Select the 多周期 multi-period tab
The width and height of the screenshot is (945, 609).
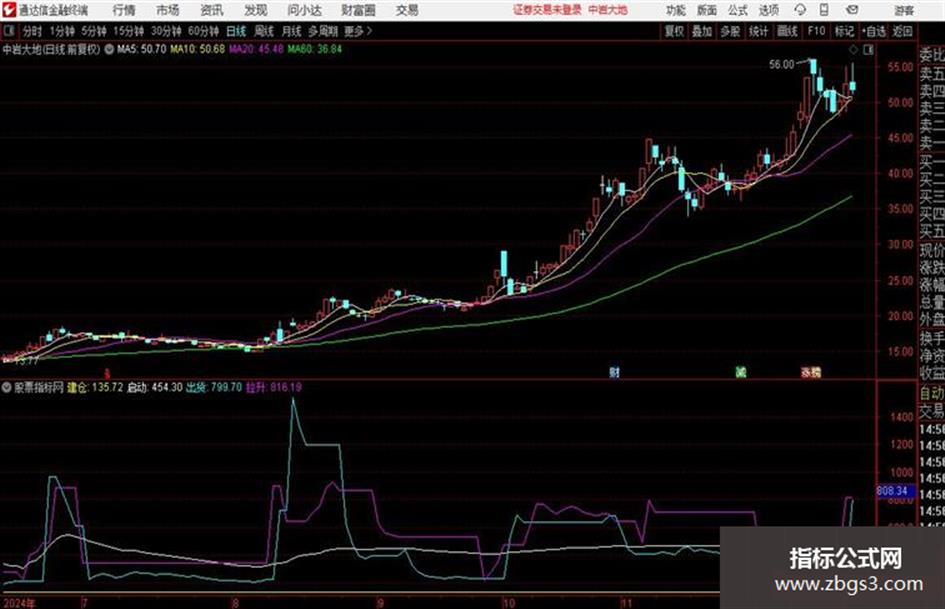point(323,31)
